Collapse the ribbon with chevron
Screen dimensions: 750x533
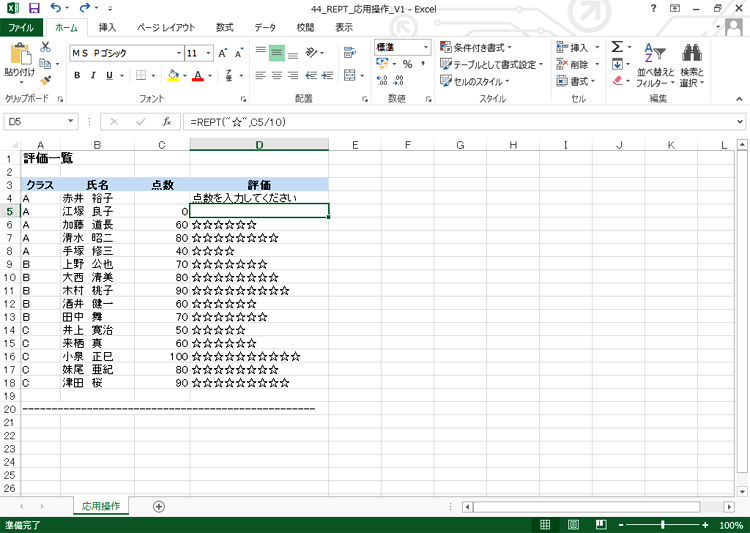point(739,99)
